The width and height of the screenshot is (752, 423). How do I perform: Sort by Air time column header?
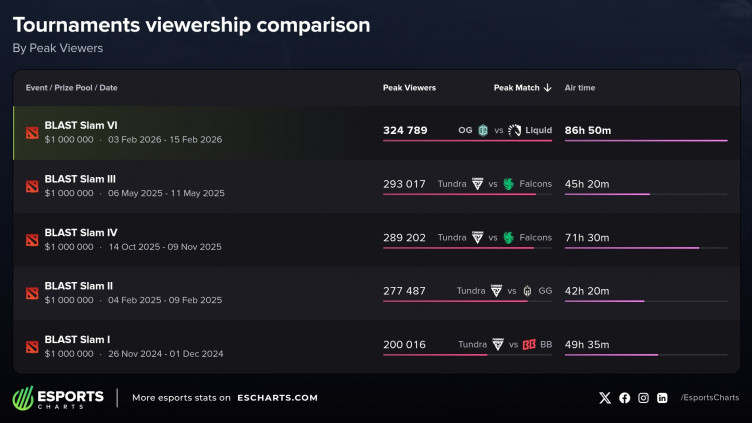(x=580, y=88)
